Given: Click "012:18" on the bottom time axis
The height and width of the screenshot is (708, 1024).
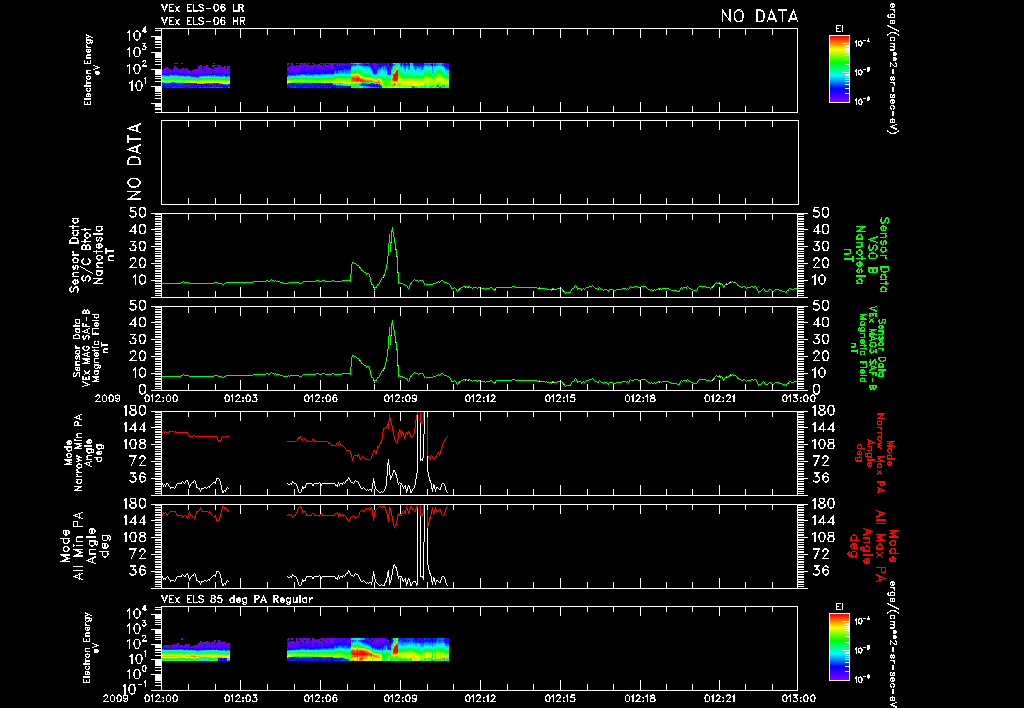Looking at the screenshot, I should tap(639, 698).
